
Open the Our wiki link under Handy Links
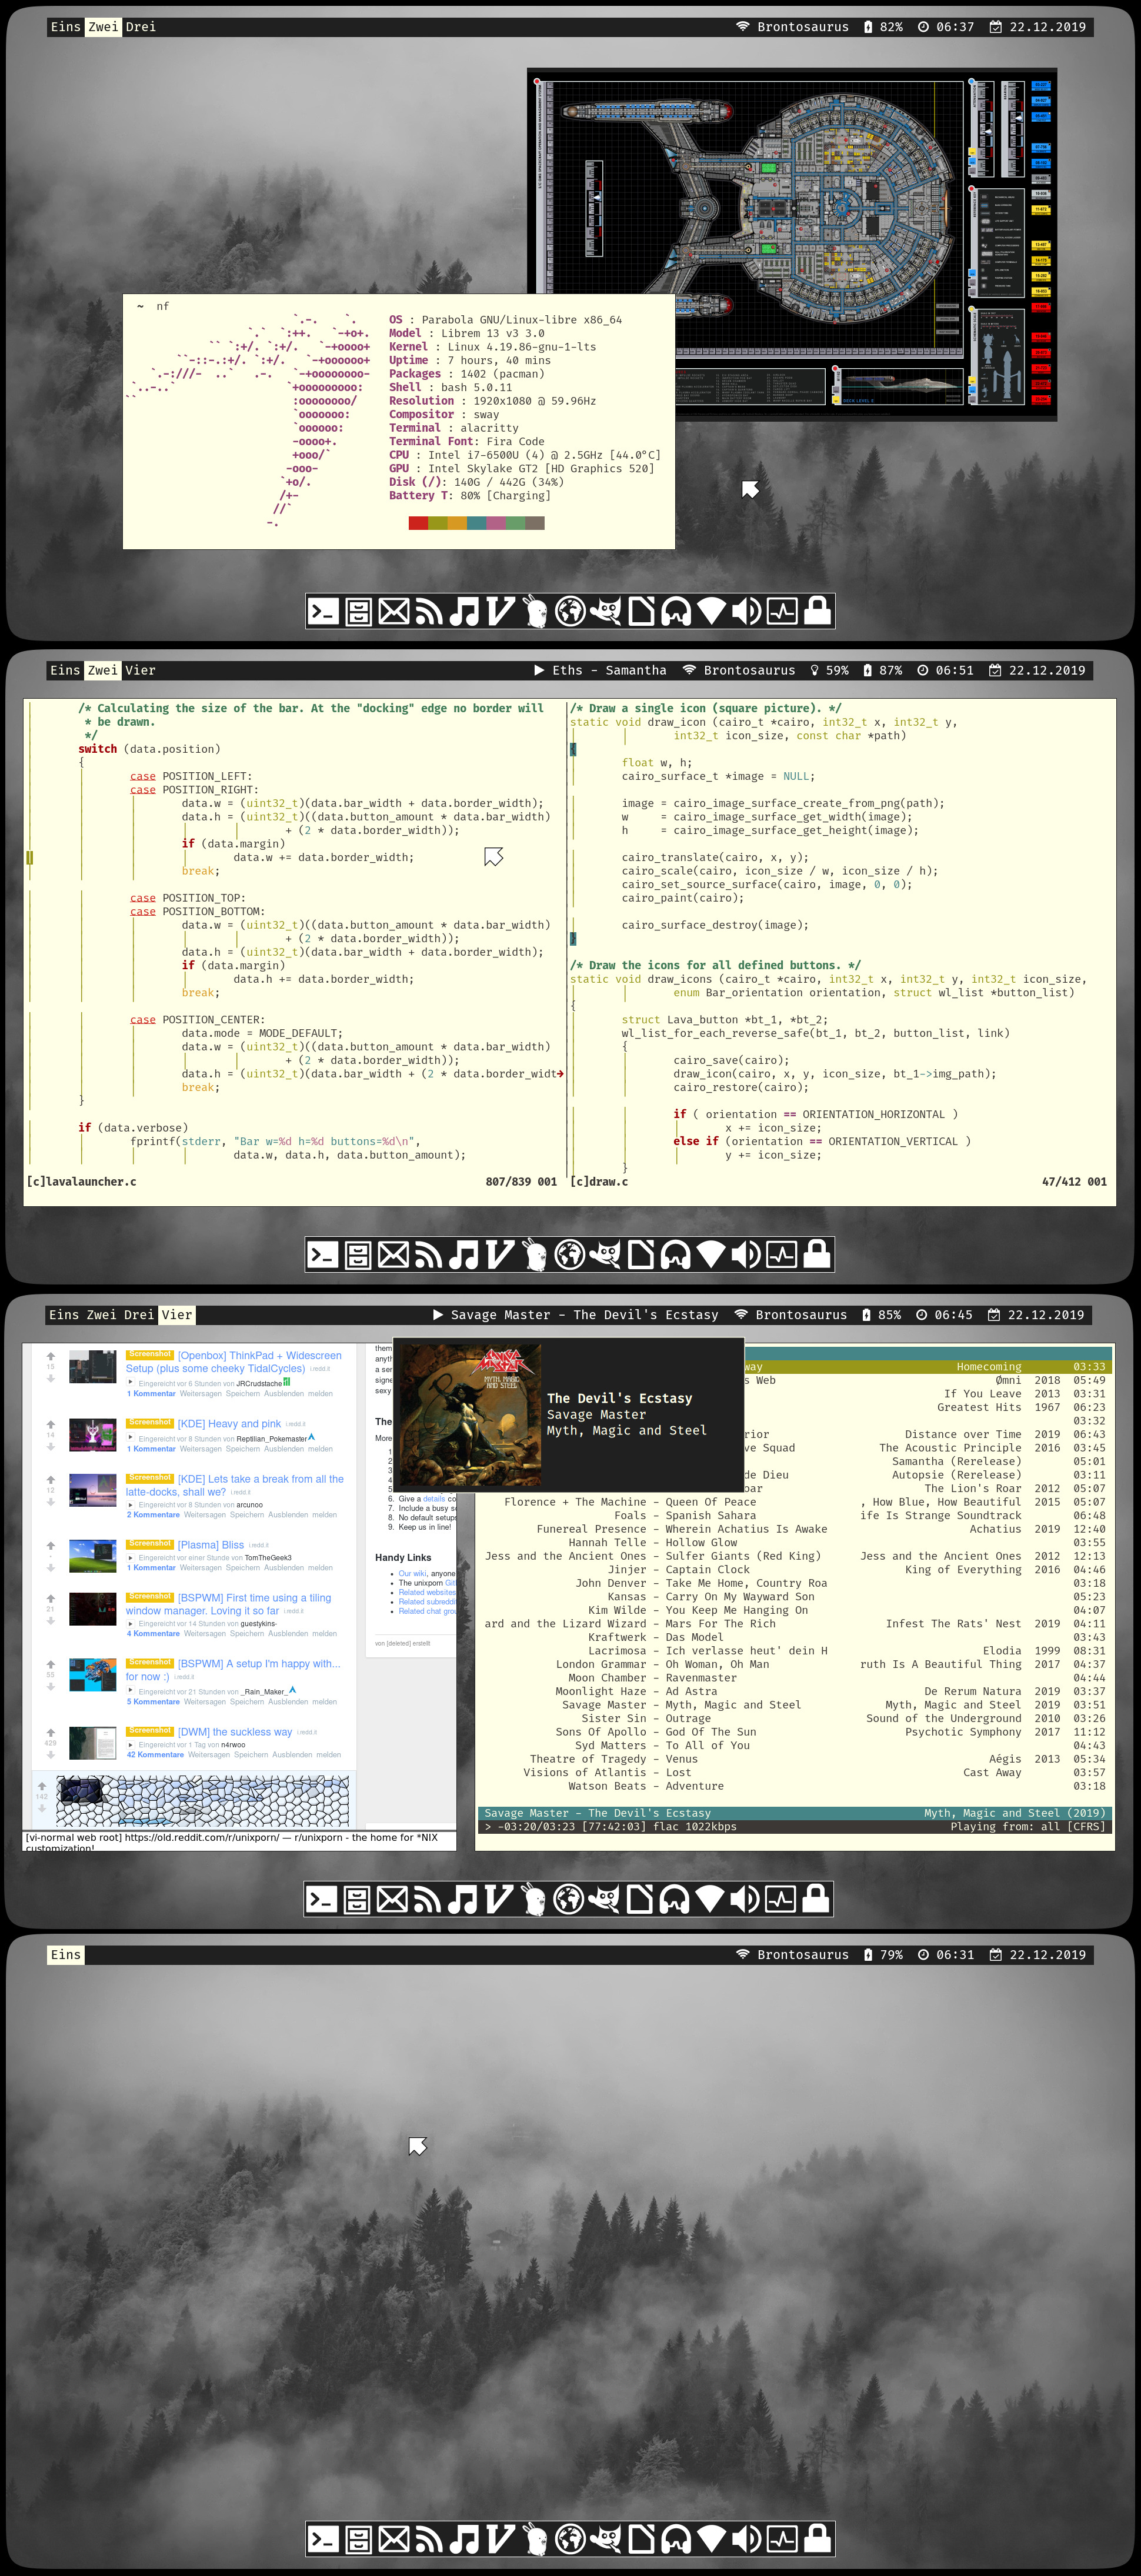click(412, 1574)
